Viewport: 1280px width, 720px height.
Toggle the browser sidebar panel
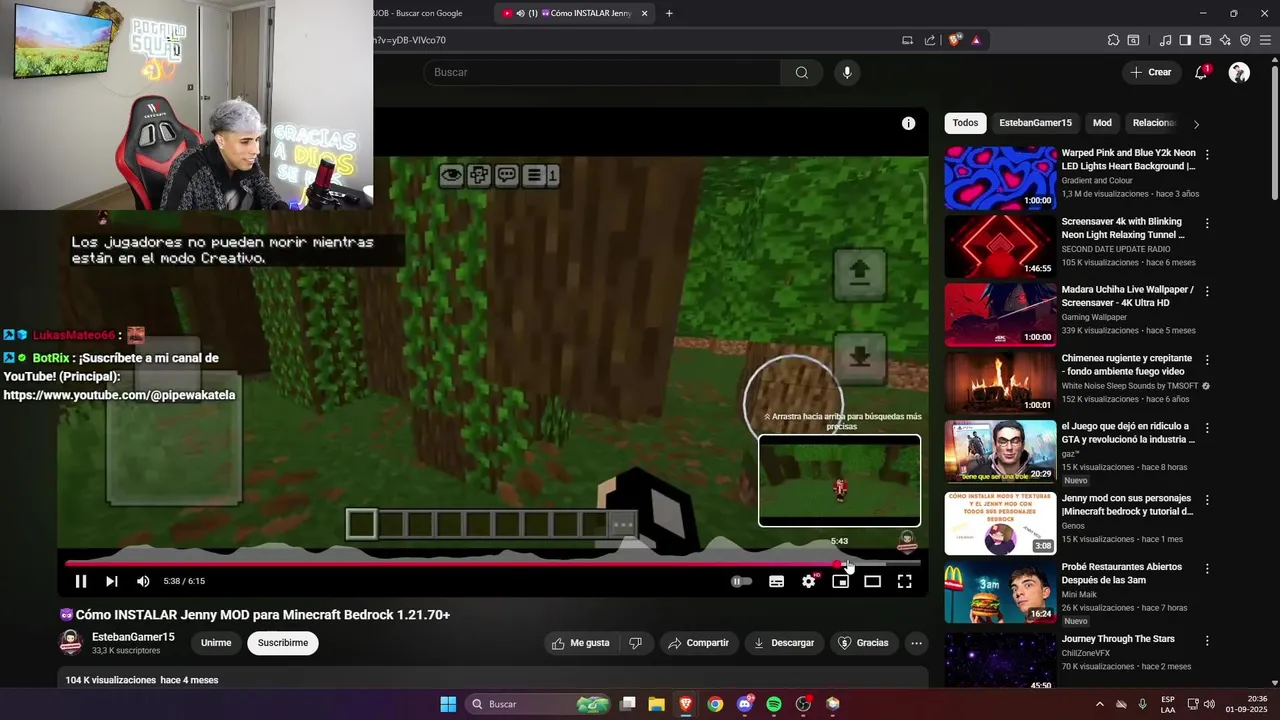coord(1185,40)
